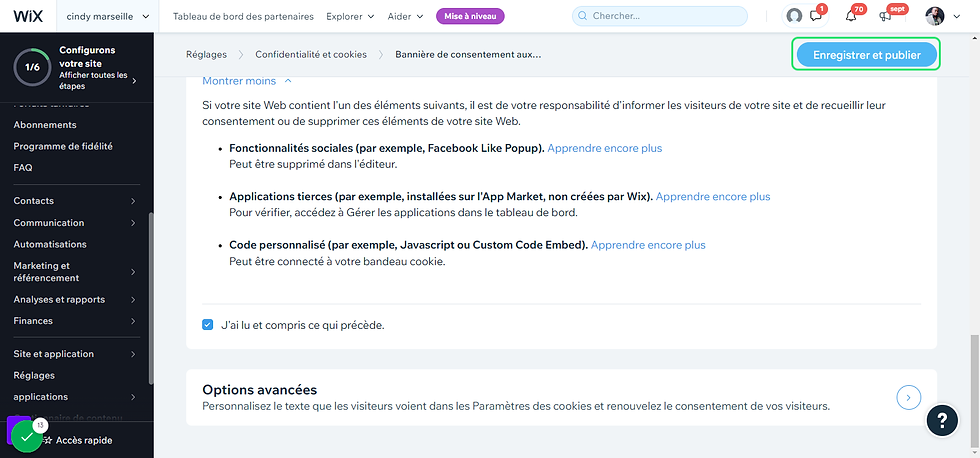Click the Chercher search field
Image resolution: width=980 pixels, height=458 pixels.
tap(660, 16)
